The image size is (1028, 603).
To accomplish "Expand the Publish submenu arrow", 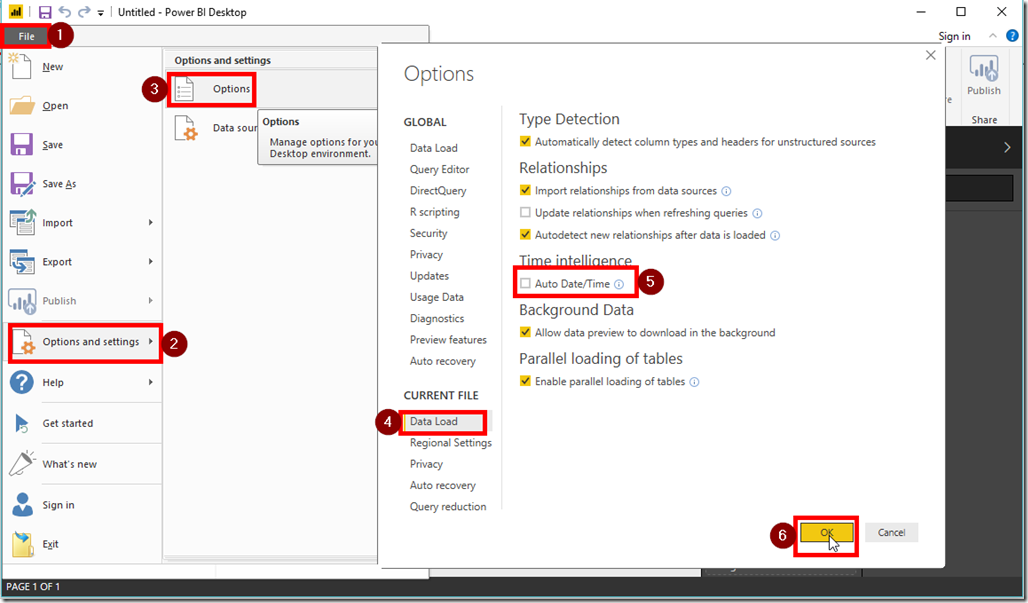I will point(151,301).
